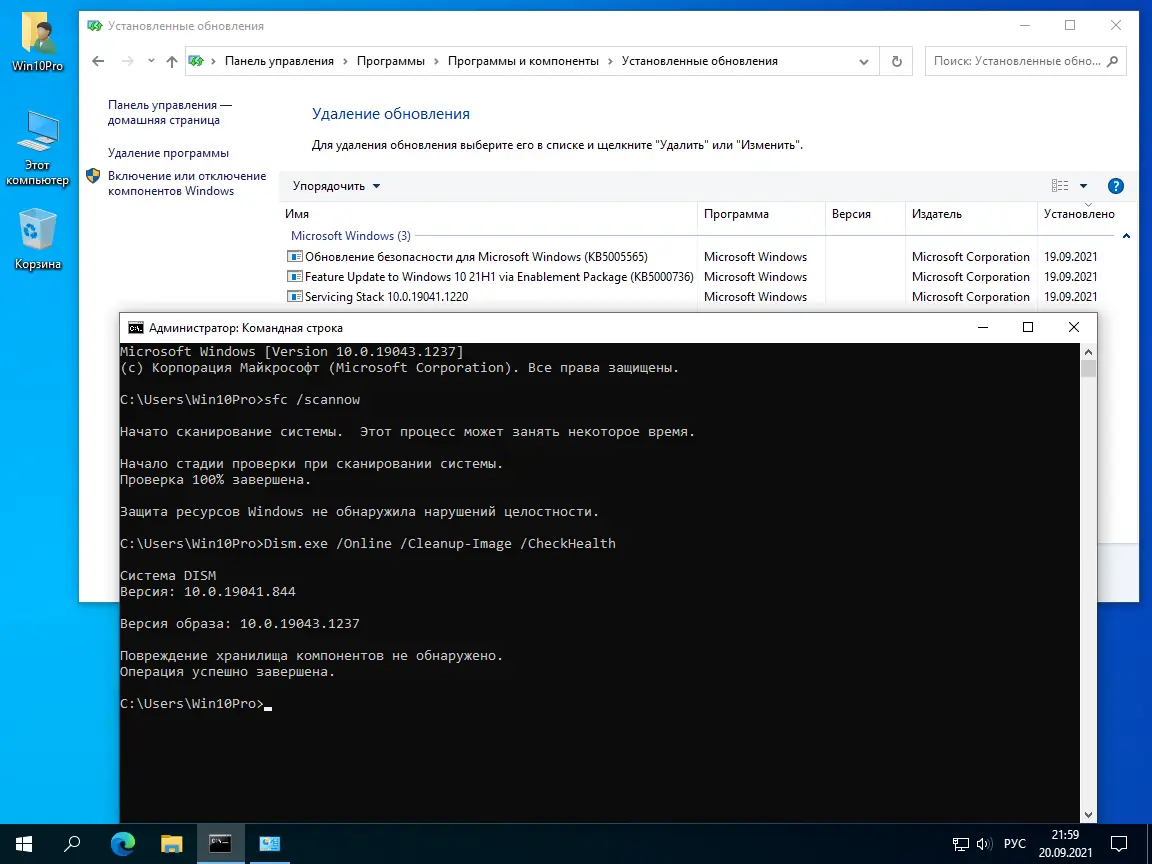
Task: Launch Microsoft Edge from the taskbar
Action: [x=123, y=843]
